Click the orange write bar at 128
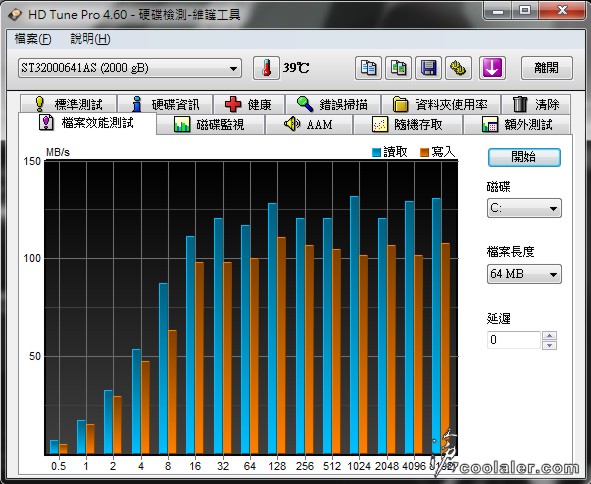The height and width of the screenshot is (484, 591). 281,345
